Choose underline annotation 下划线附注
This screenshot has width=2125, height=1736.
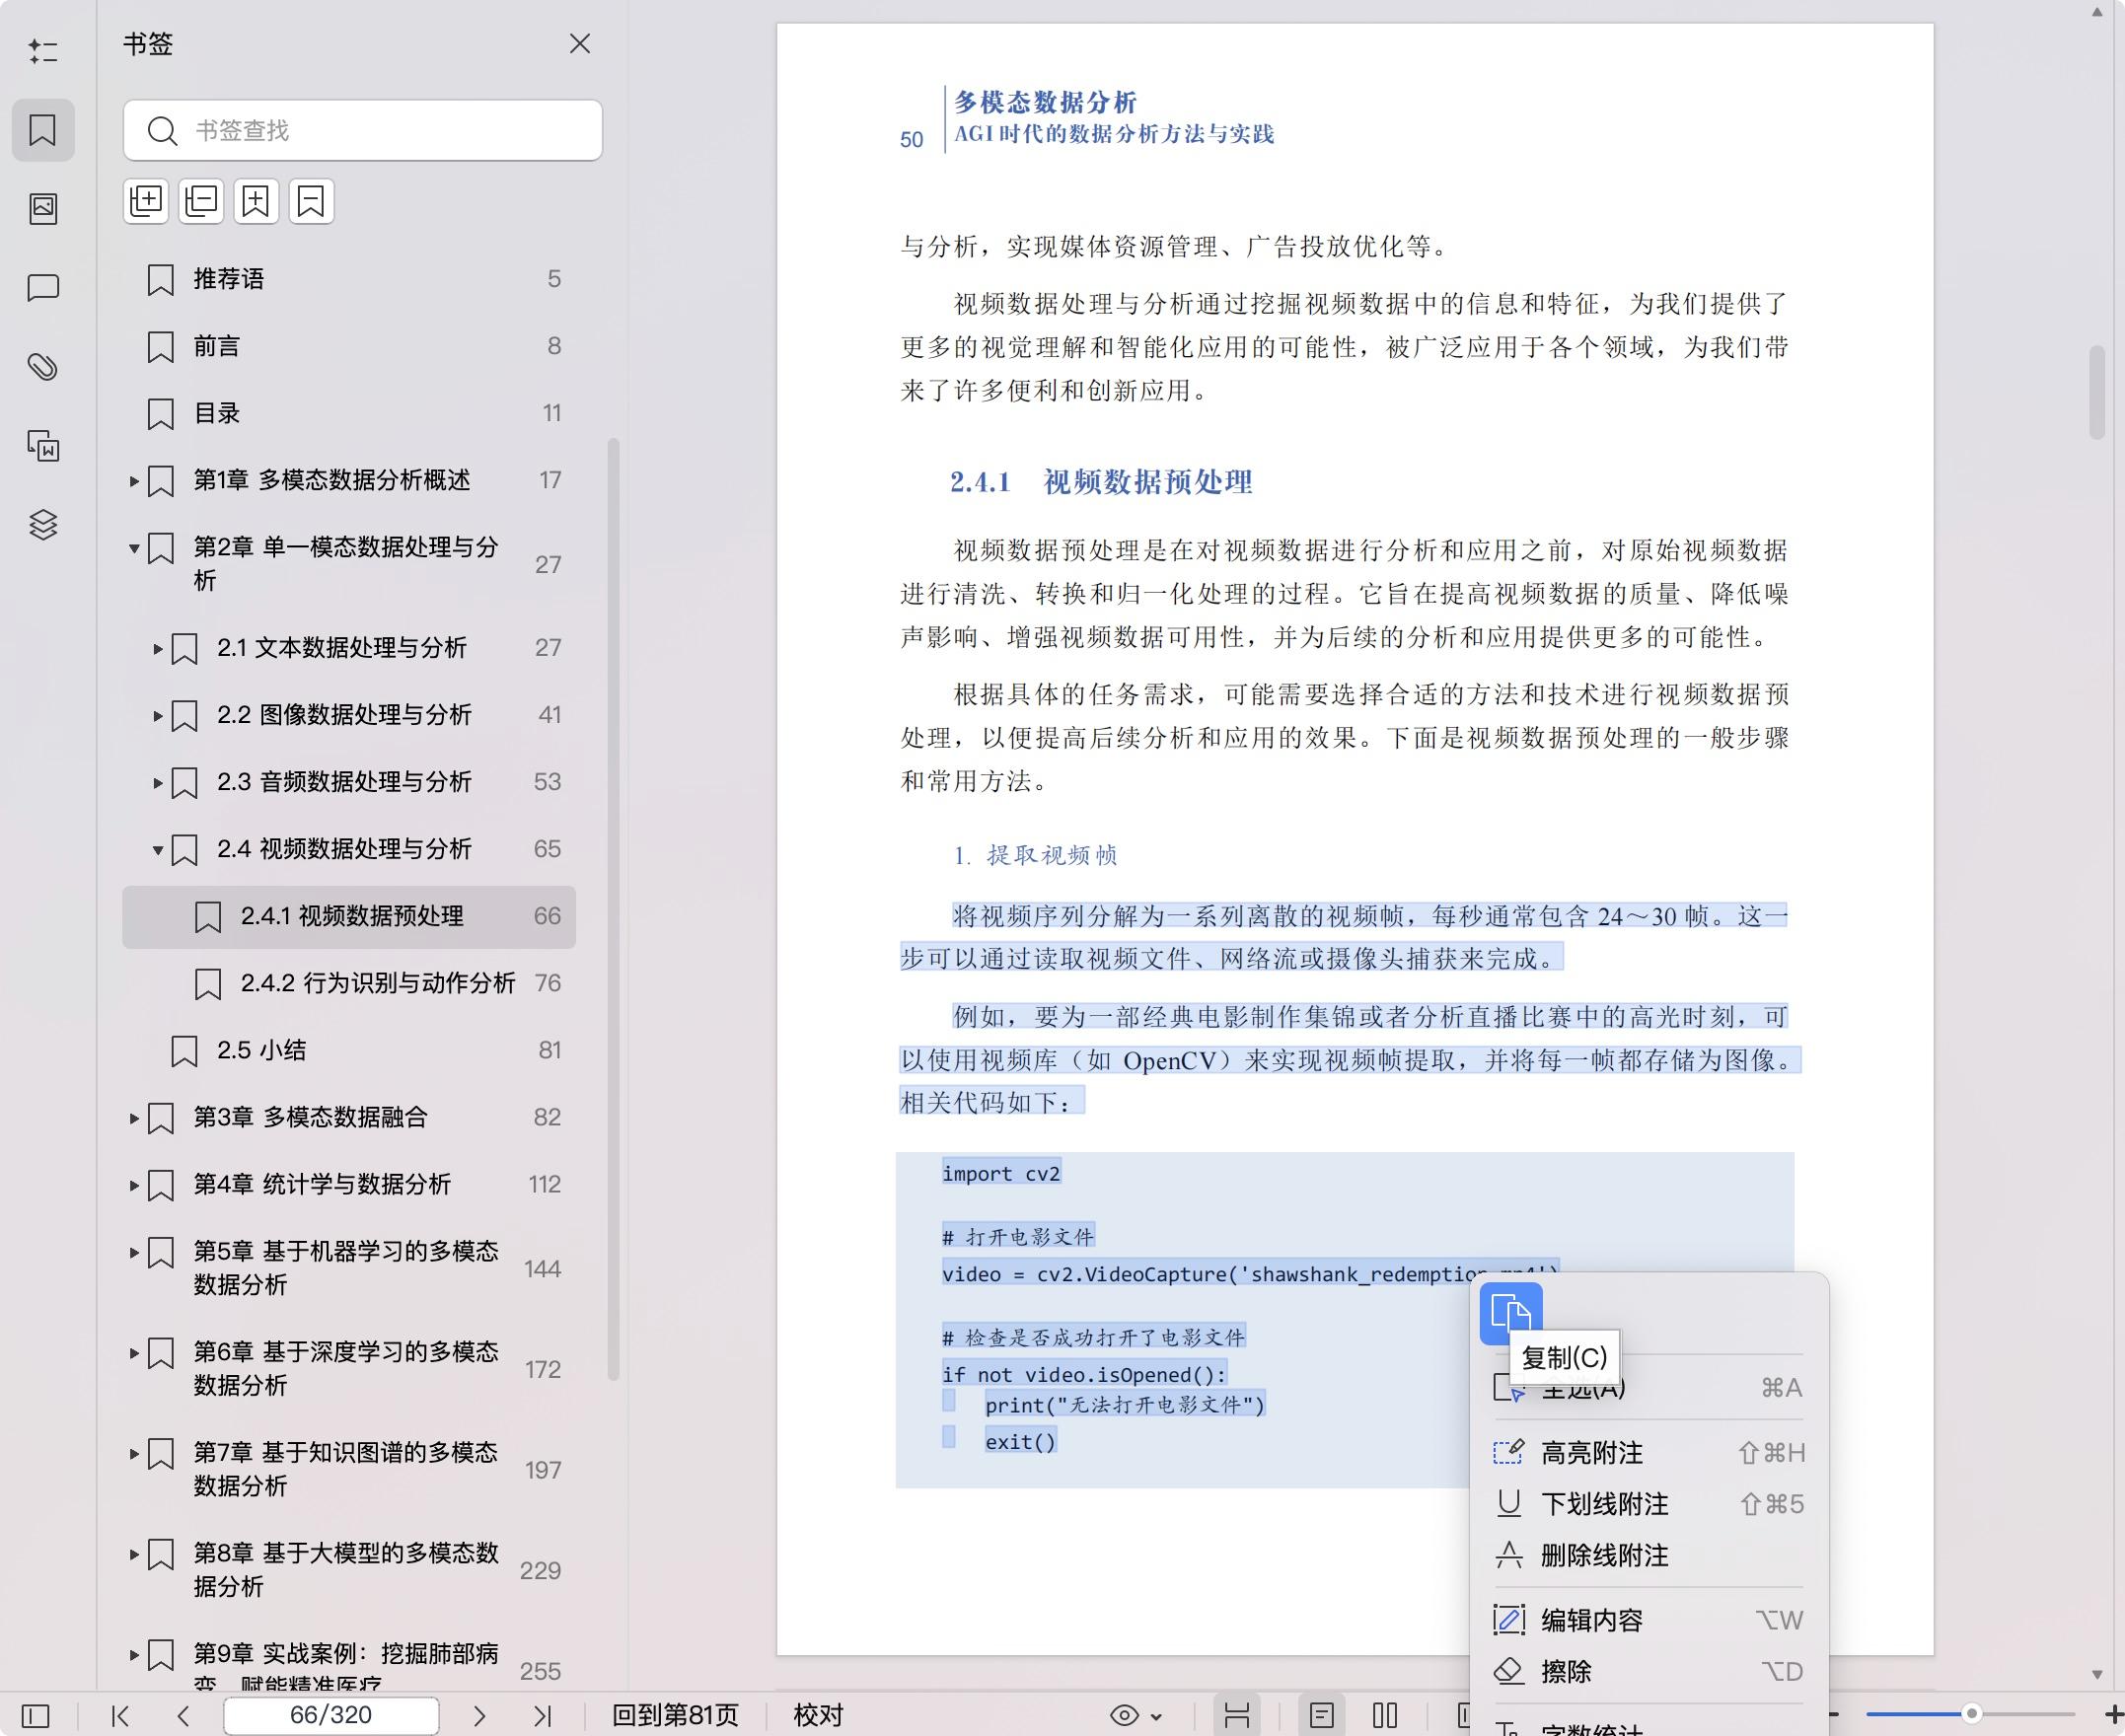click(1648, 1504)
